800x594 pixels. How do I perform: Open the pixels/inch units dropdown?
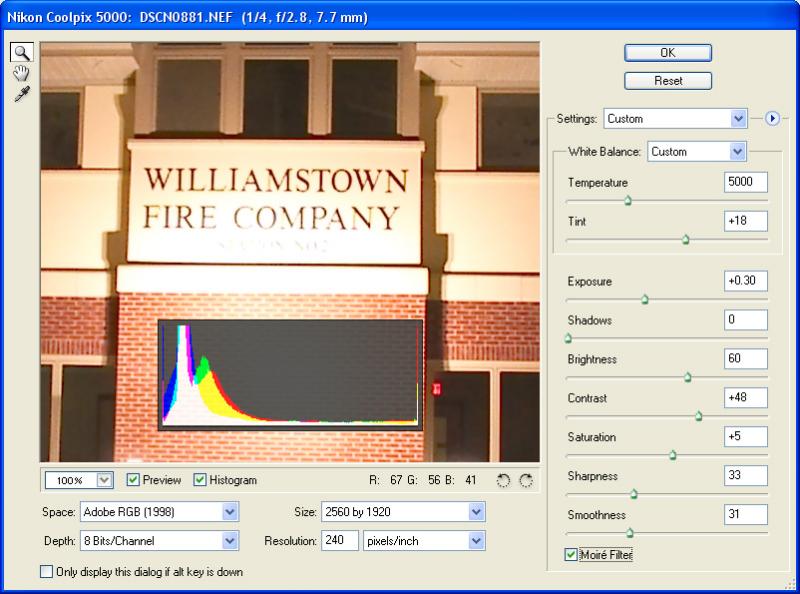(424, 541)
